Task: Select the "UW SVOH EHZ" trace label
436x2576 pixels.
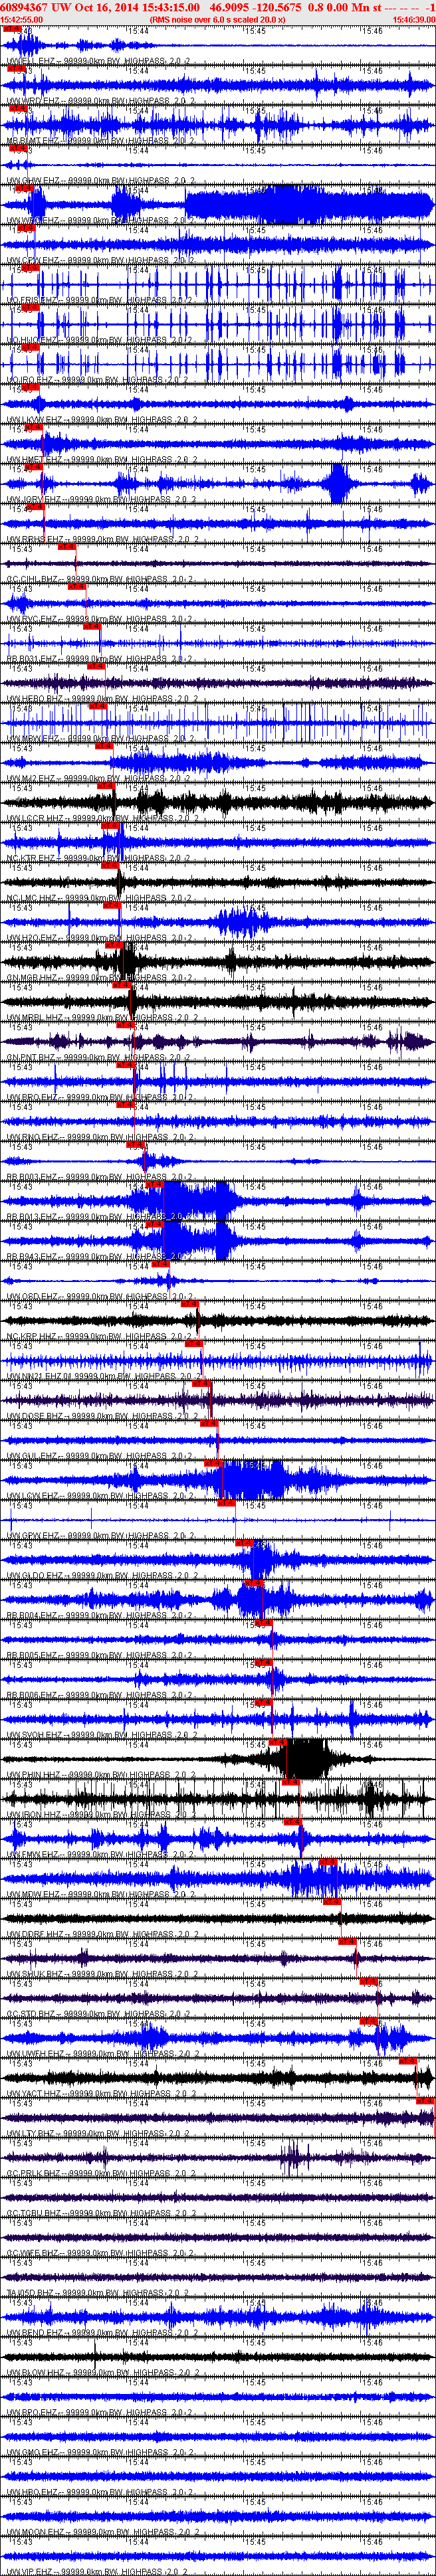Action: coord(101,1736)
